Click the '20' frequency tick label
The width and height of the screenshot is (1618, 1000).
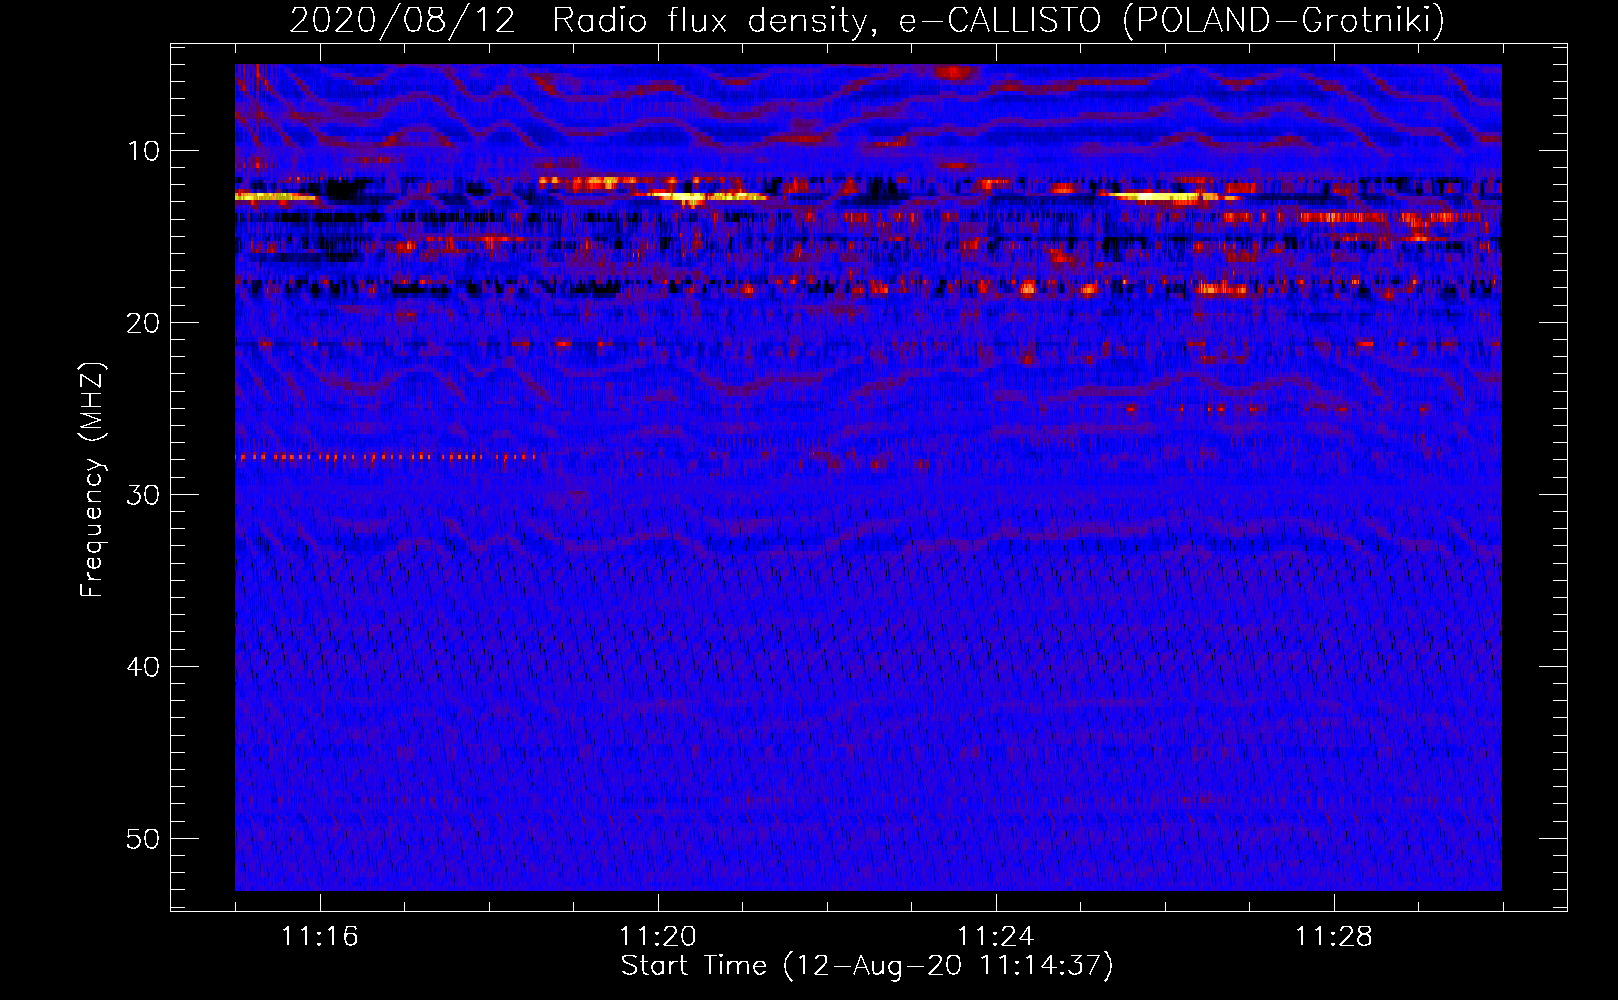(144, 323)
